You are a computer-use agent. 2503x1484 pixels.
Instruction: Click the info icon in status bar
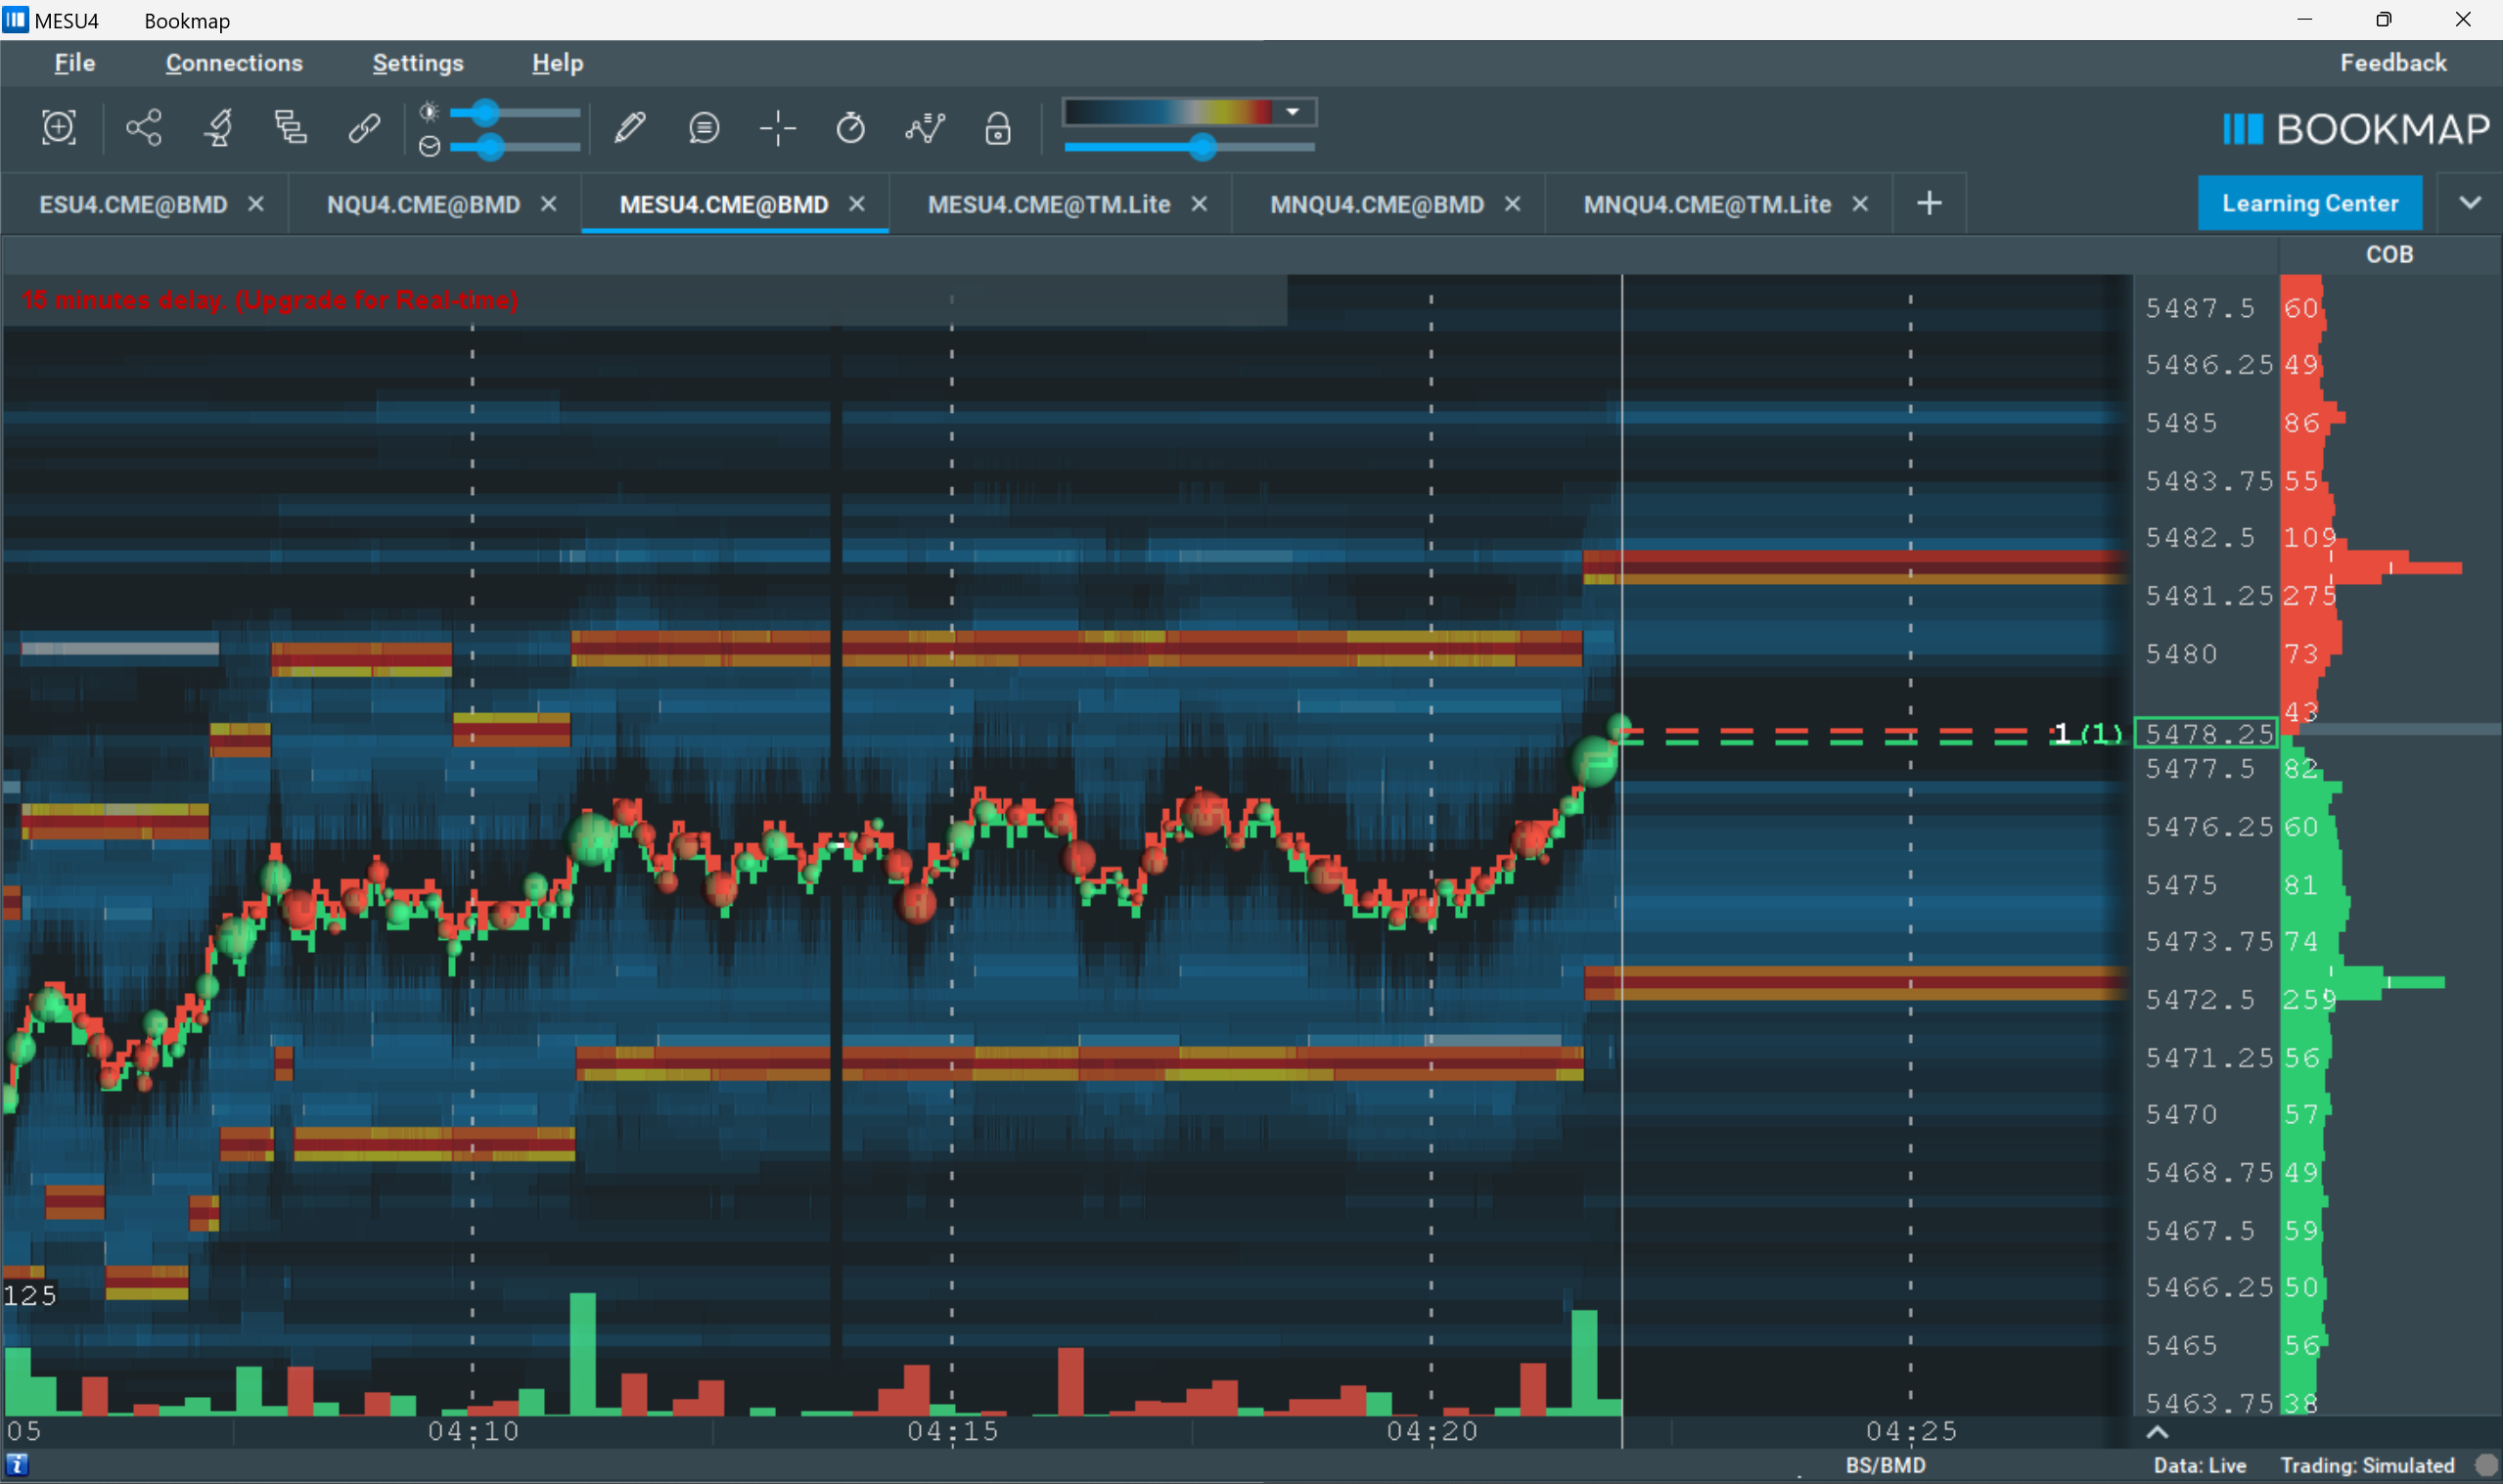coord(16,1465)
